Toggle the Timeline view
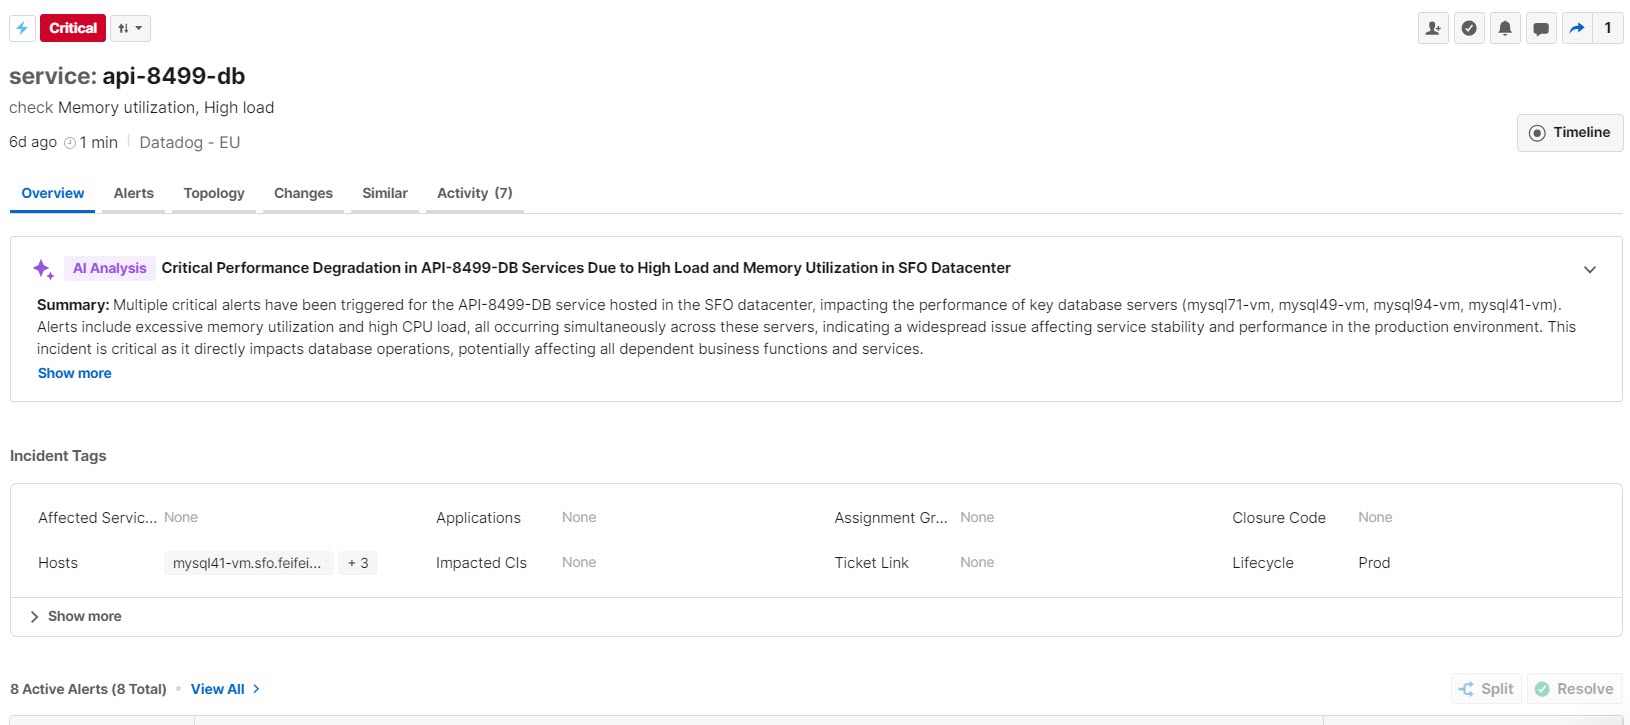 point(1569,132)
